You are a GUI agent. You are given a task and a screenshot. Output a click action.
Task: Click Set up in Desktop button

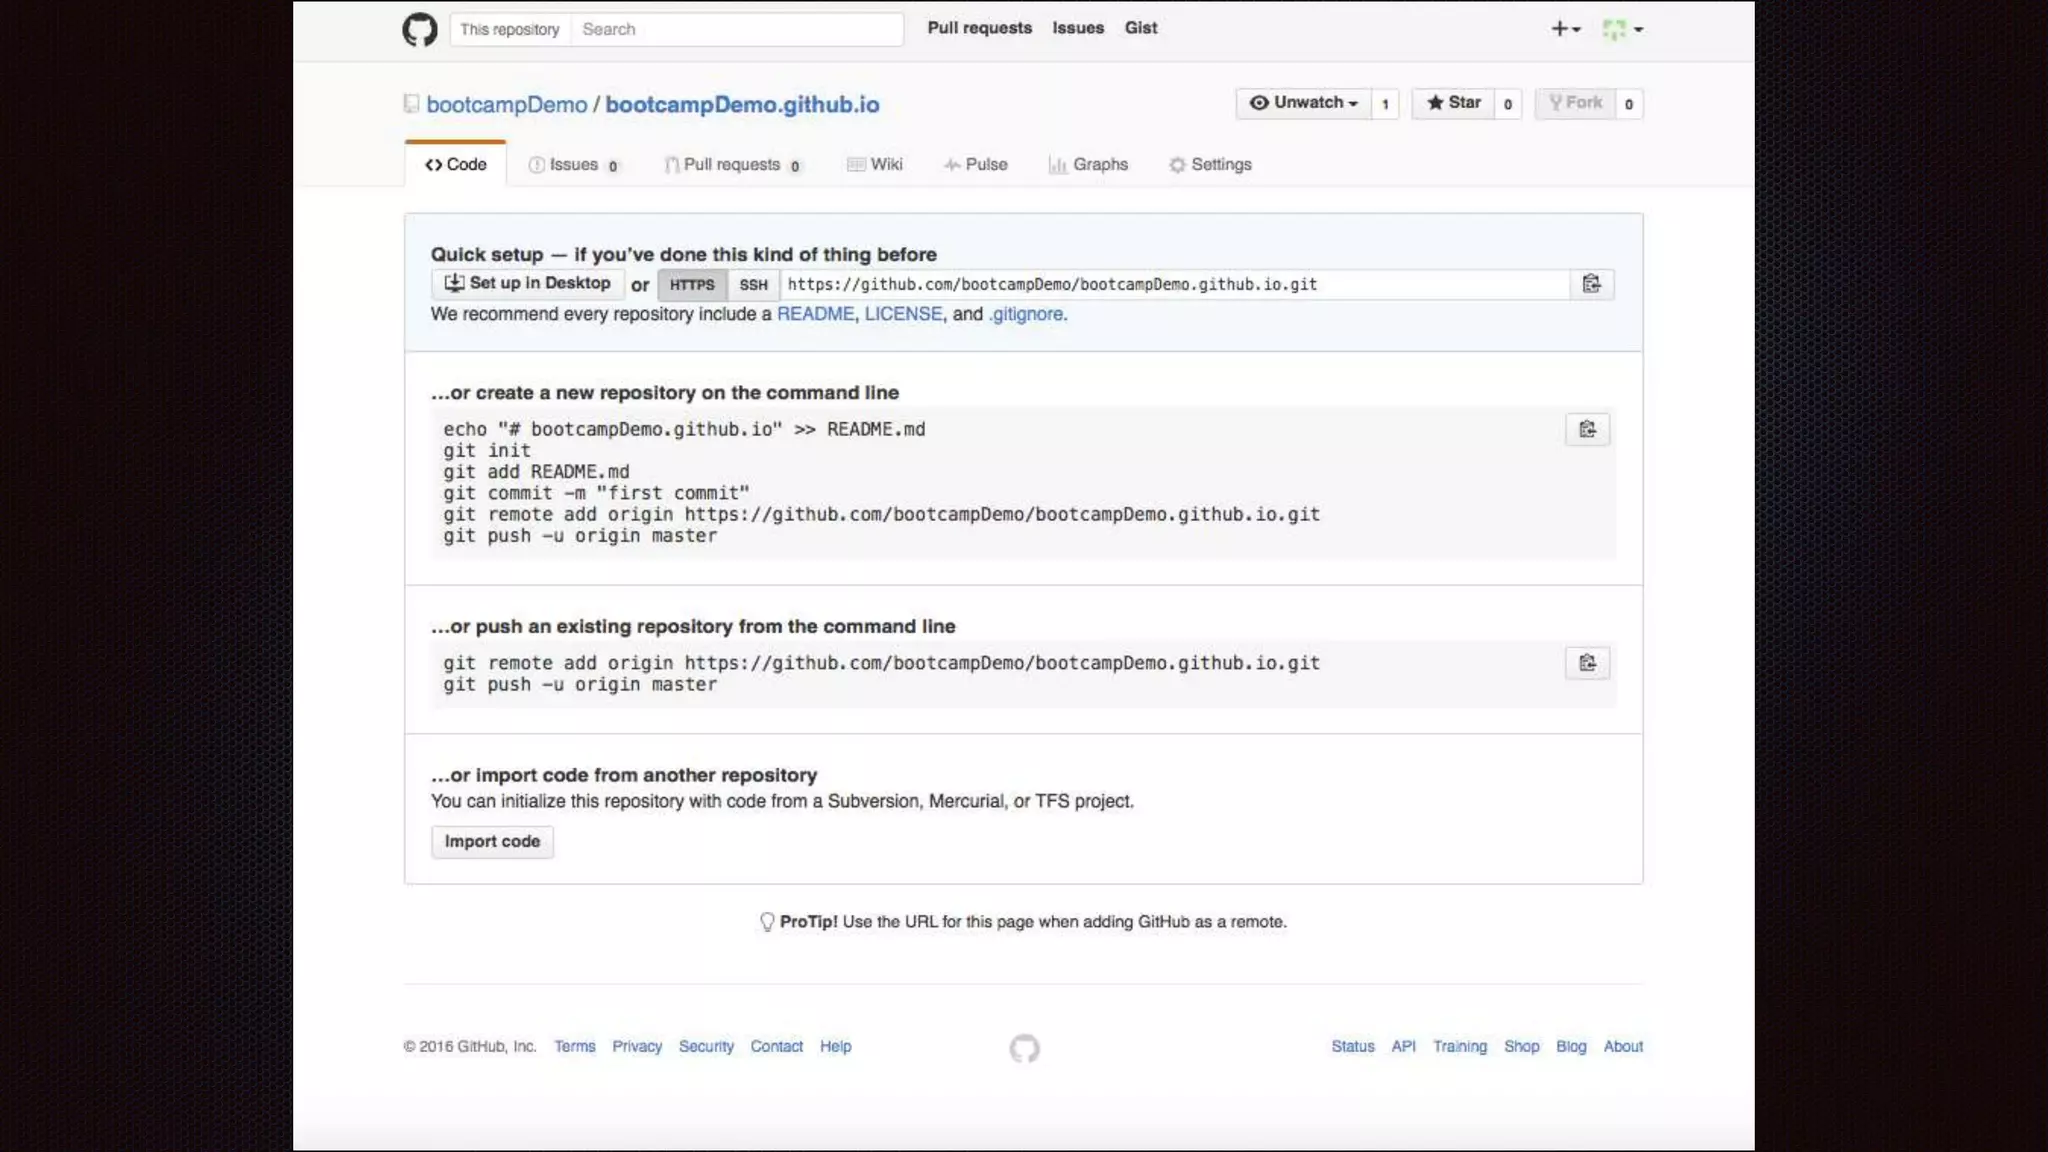click(x=528, y=284)
